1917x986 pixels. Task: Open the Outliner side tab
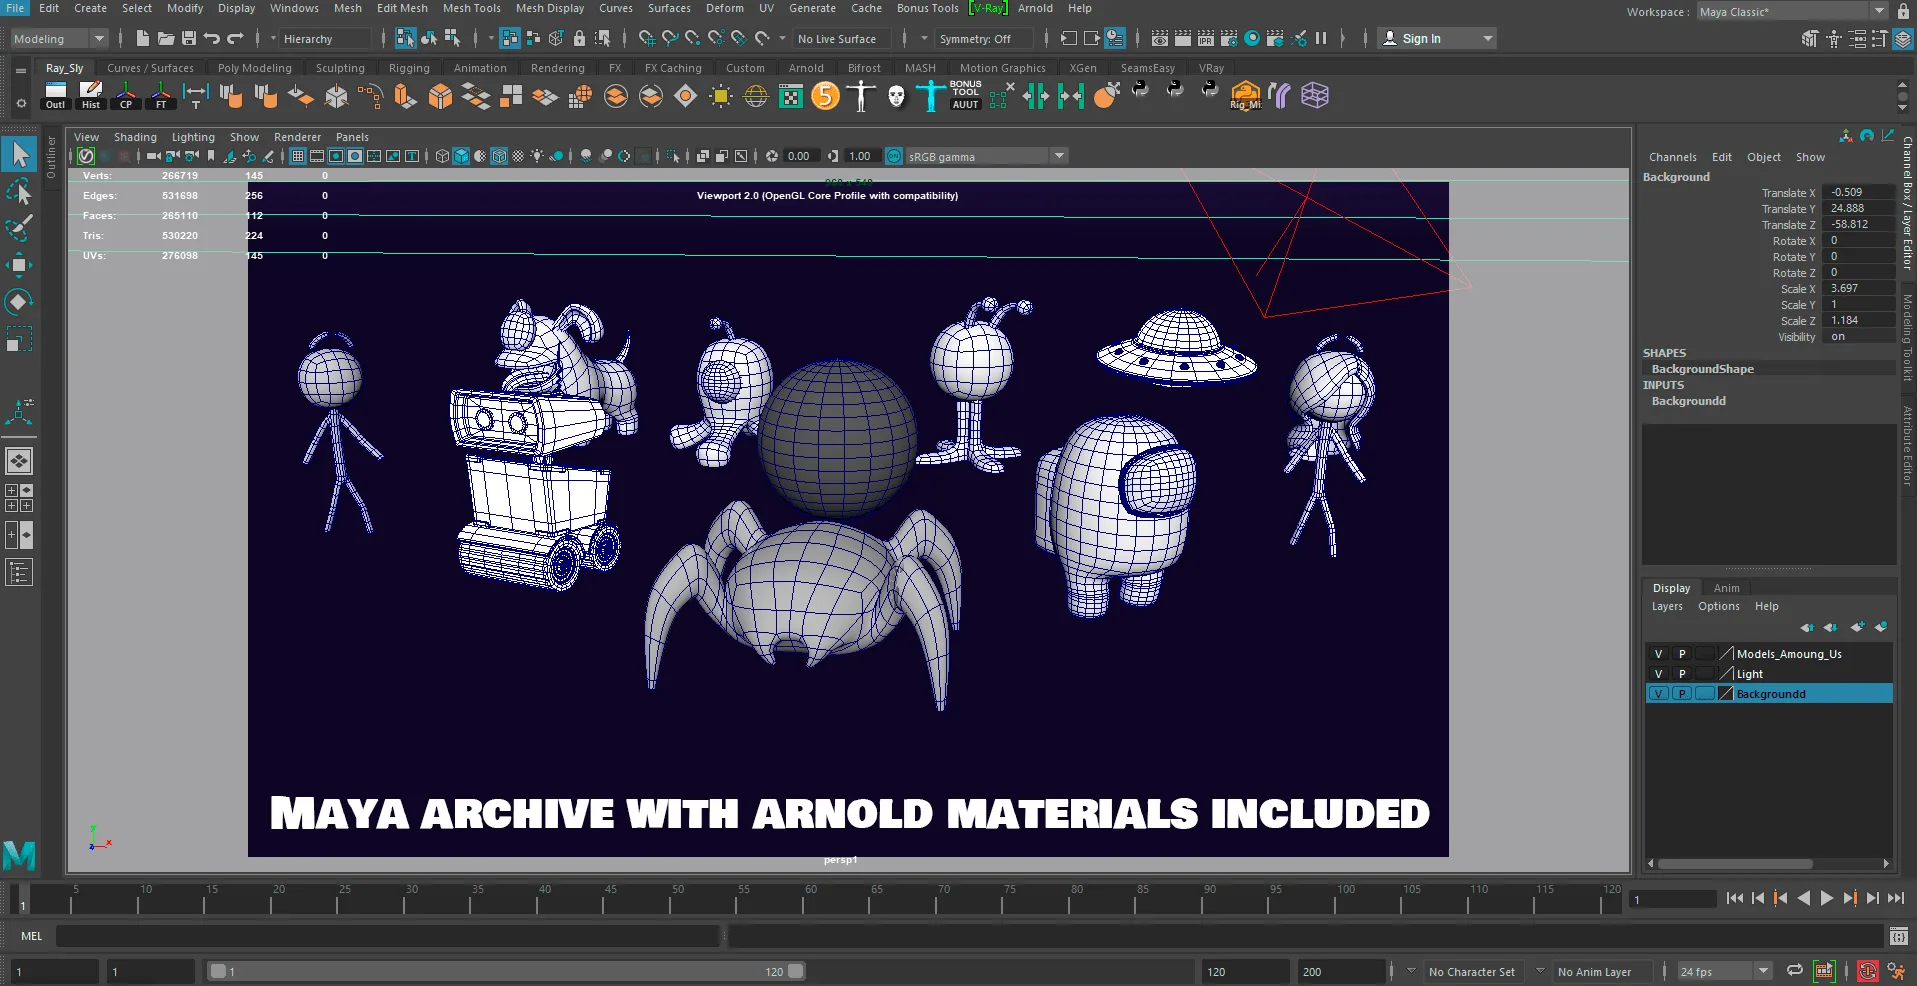coord(51,157)
